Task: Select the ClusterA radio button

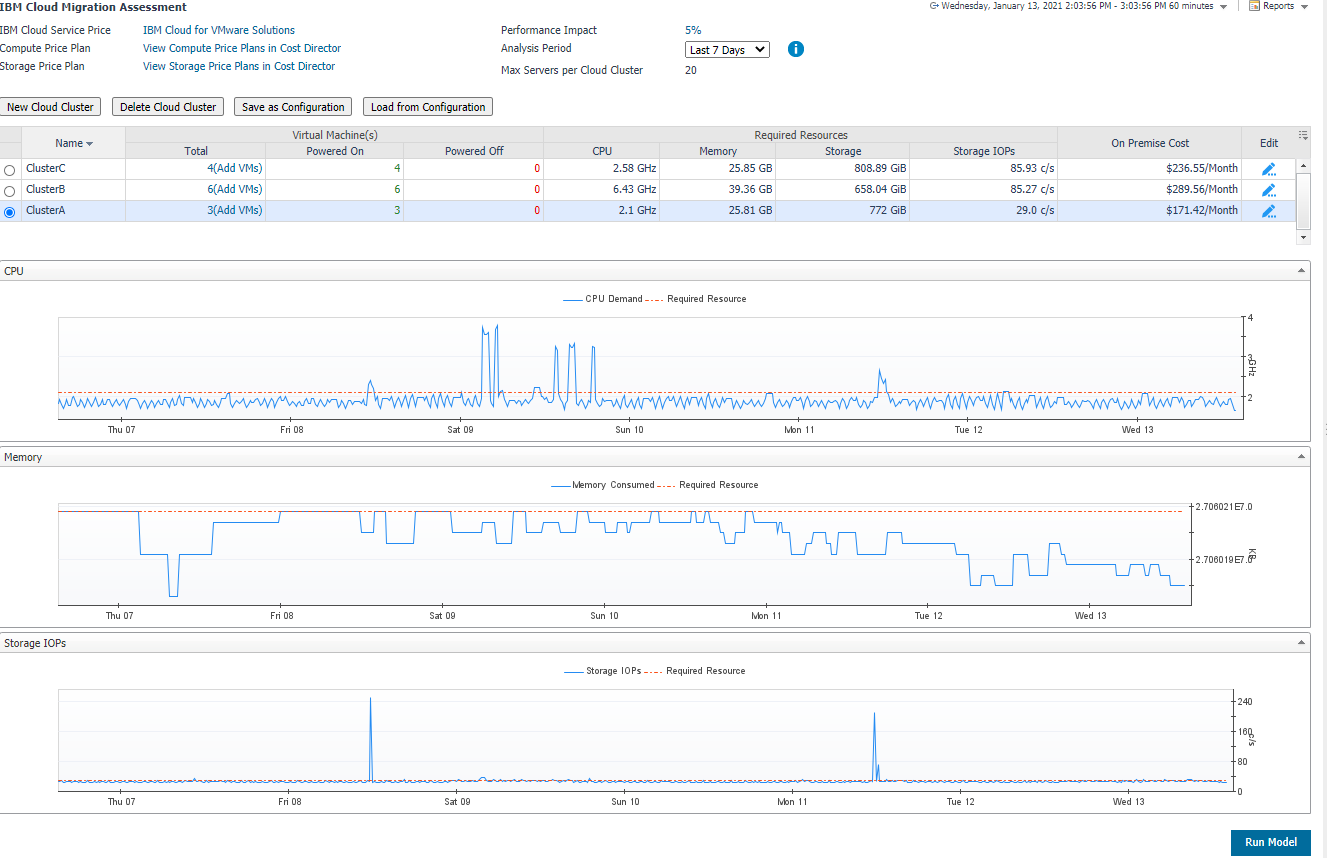Action: [10, 212]
